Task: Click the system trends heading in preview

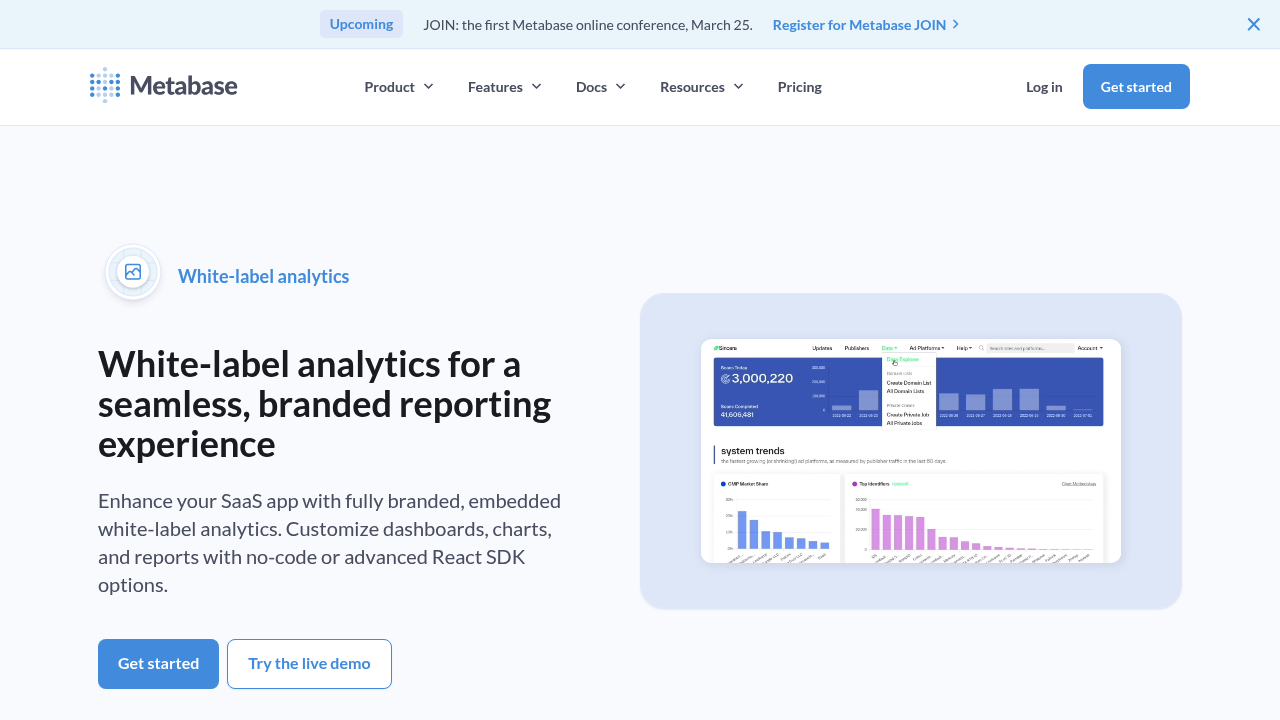Action: tap(753, 451)
